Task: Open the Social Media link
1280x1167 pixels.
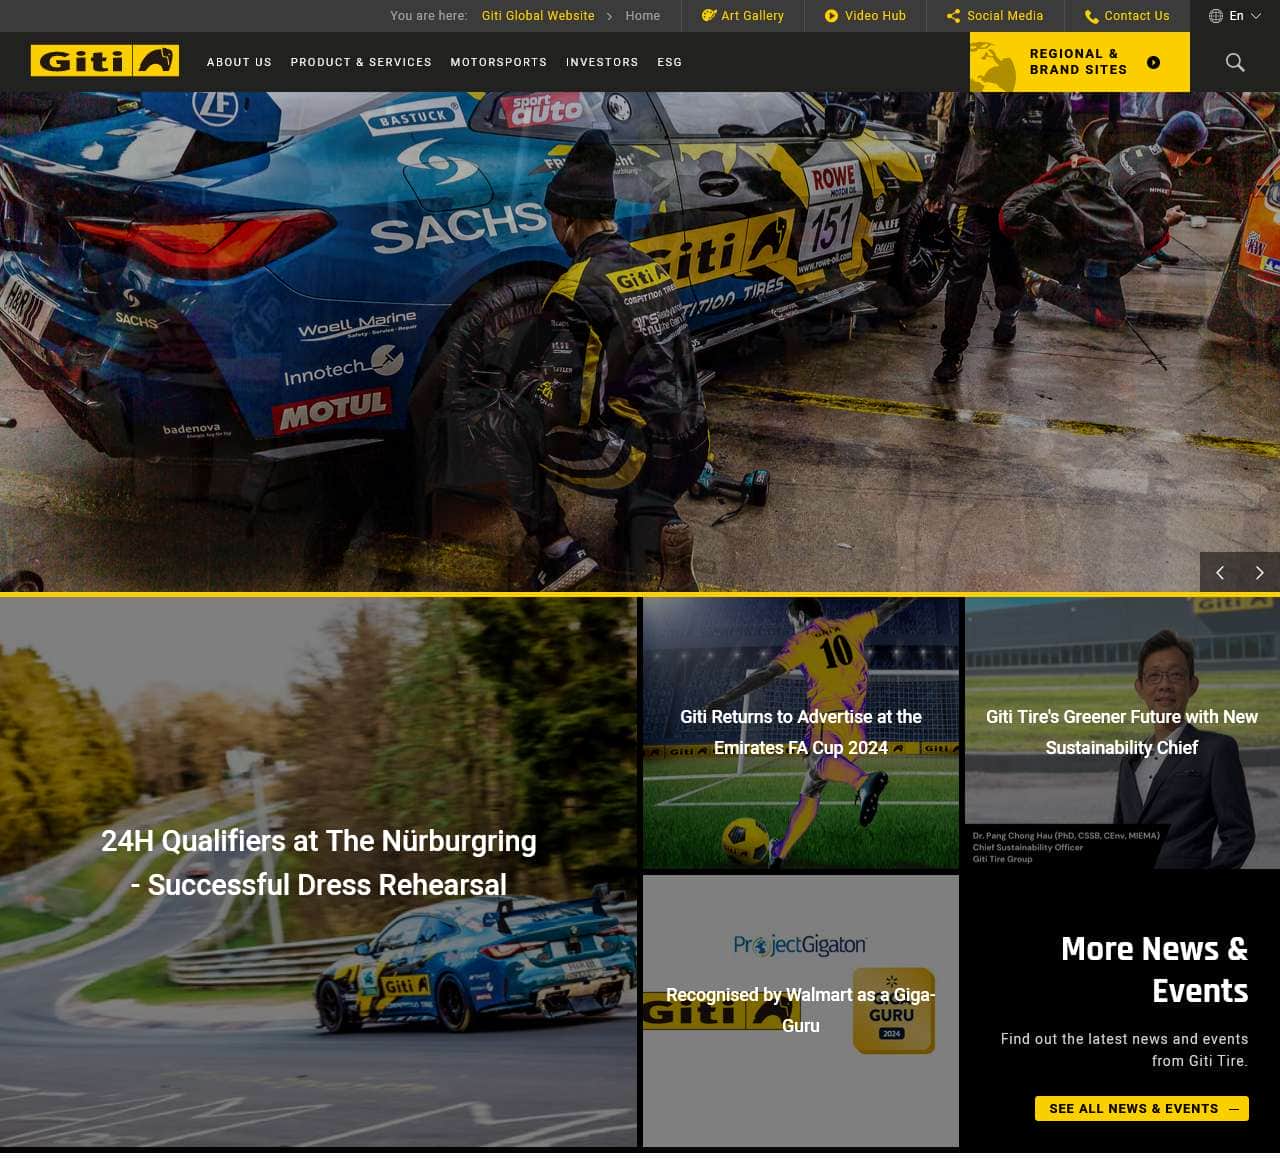Action: tap(995, 16)
